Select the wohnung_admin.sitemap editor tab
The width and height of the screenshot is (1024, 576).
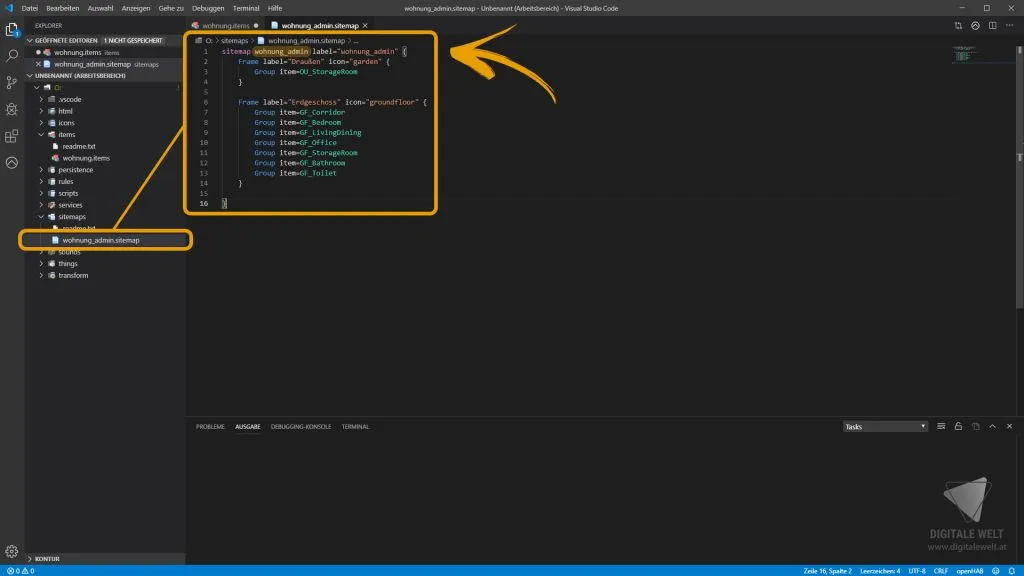(320, 25)
